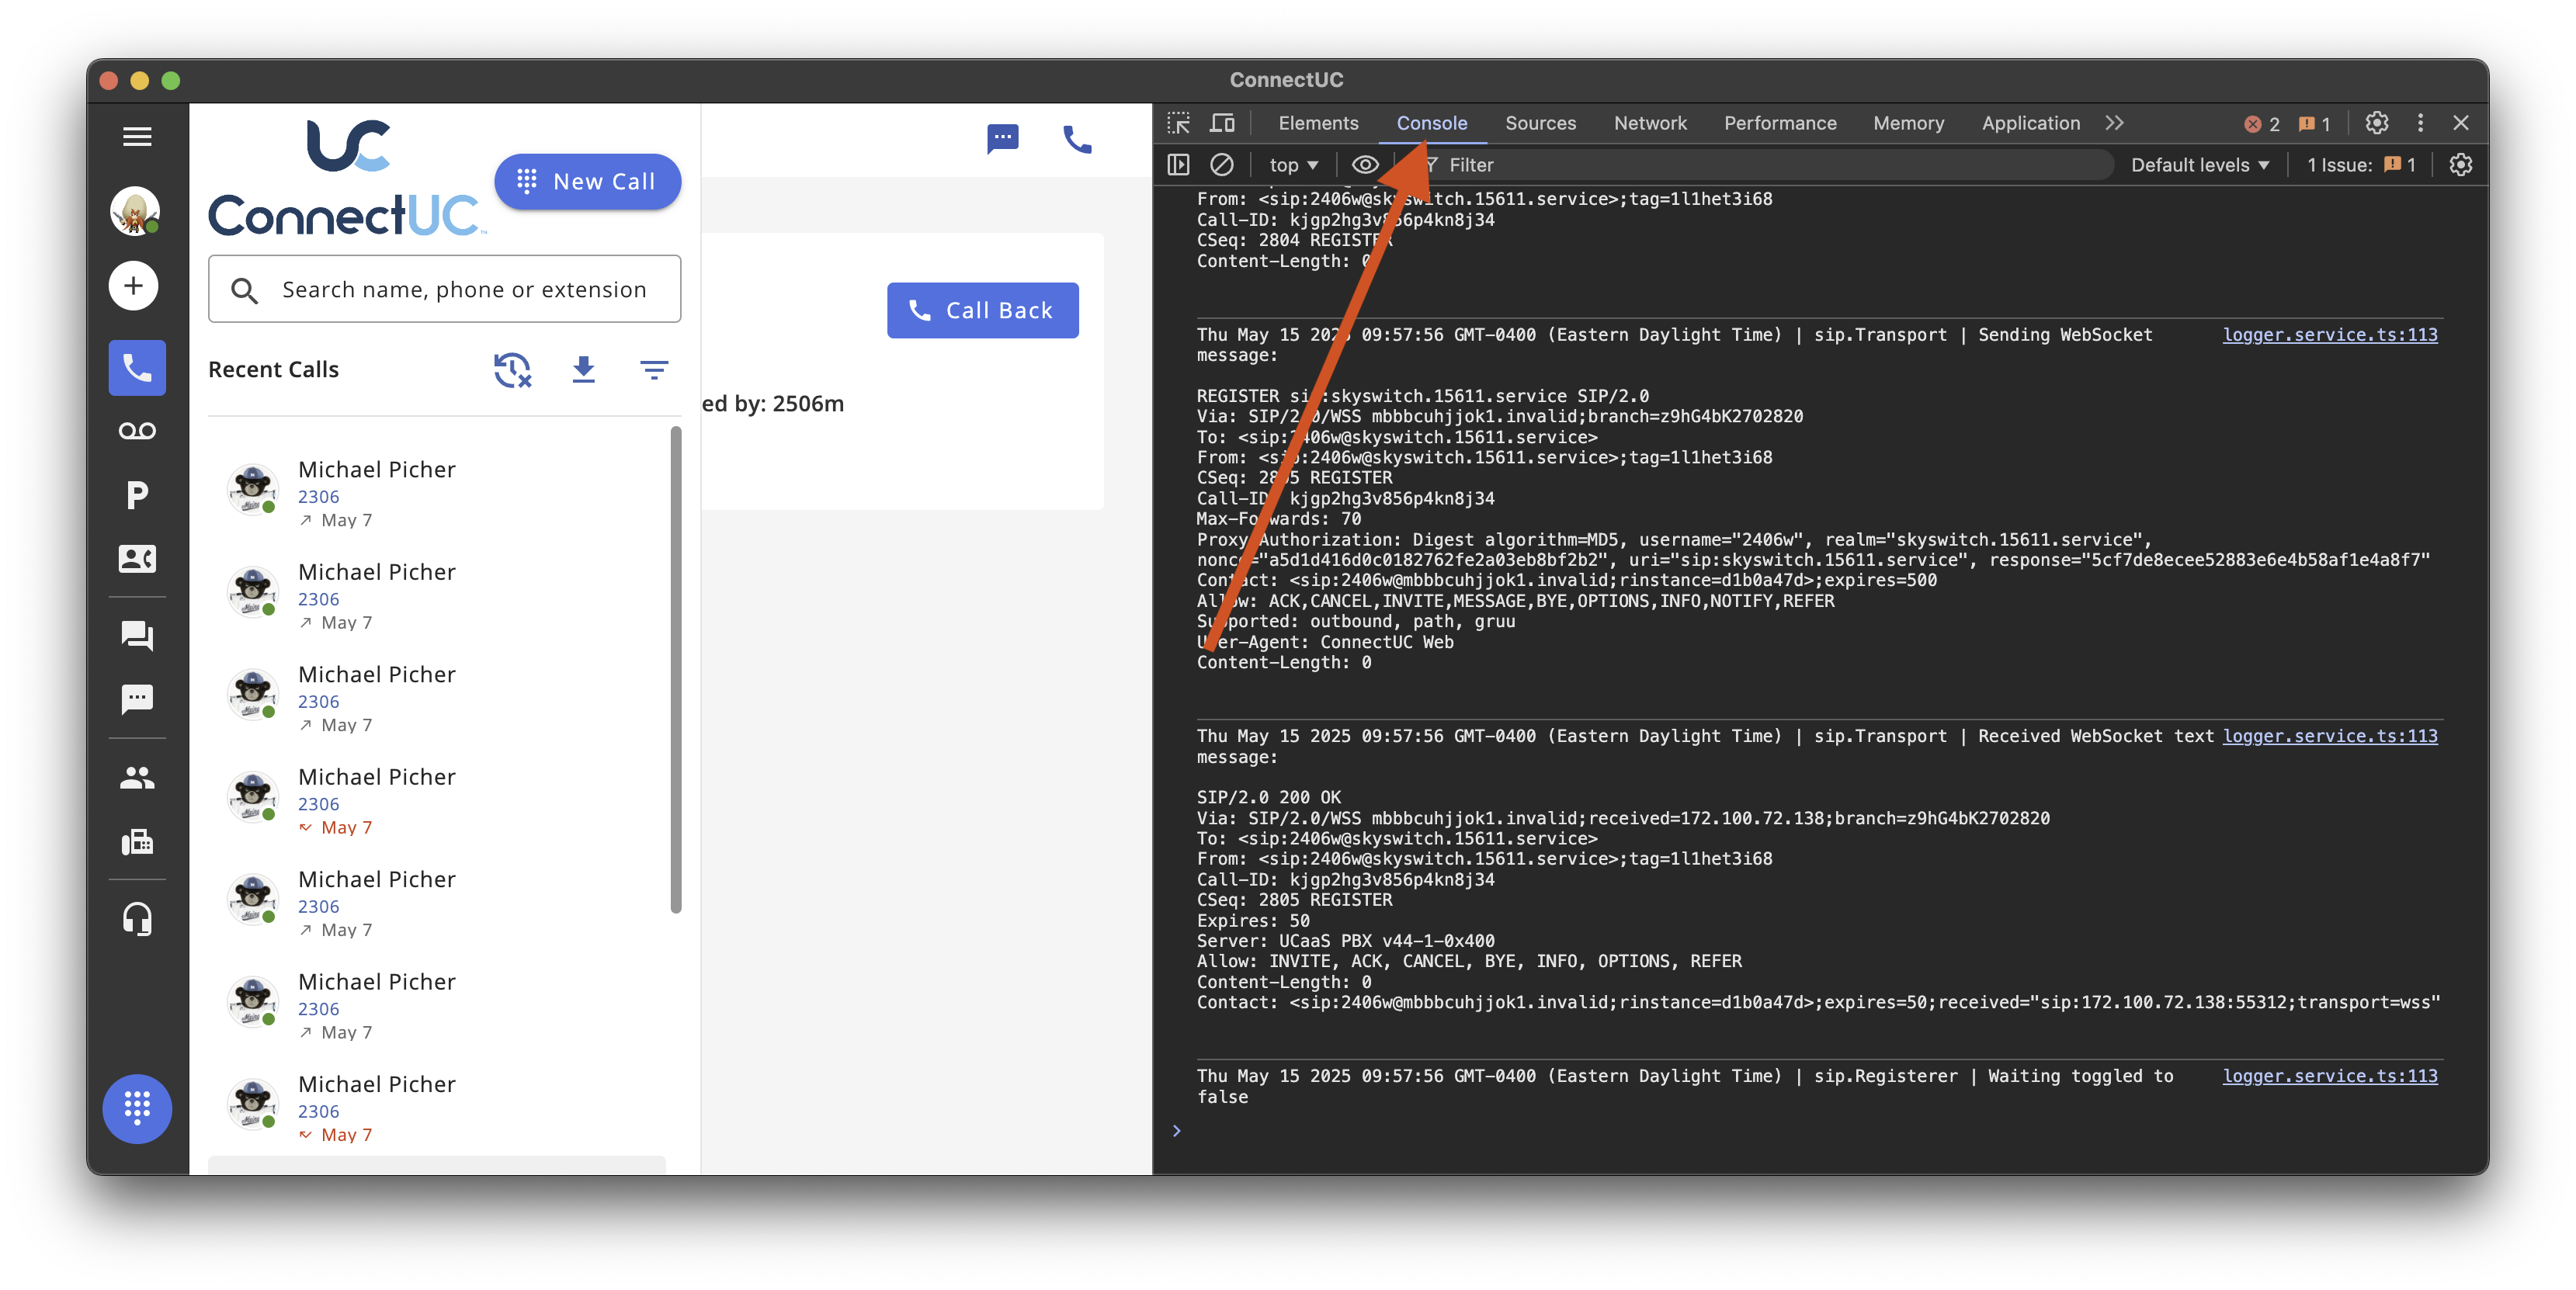Toggle live expression eye icon
Viewport: 2576px width, 1290px height.
click(x=1365, y=165)
